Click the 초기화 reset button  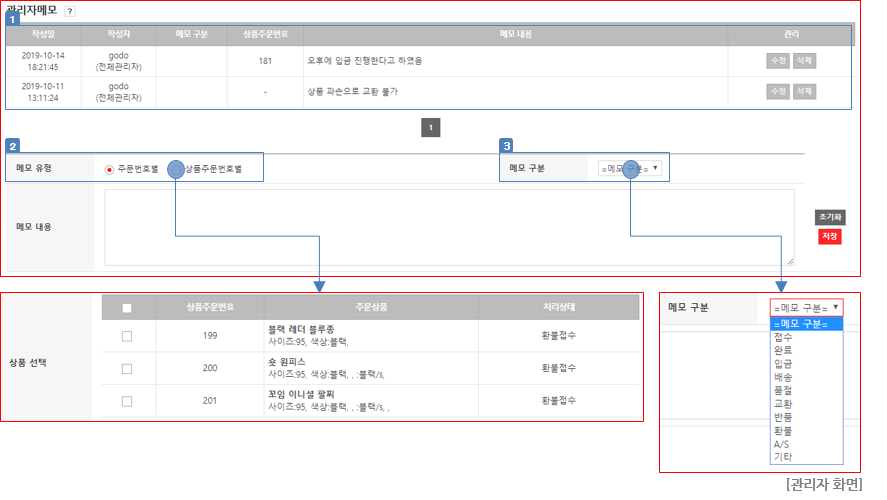point(830,217)
